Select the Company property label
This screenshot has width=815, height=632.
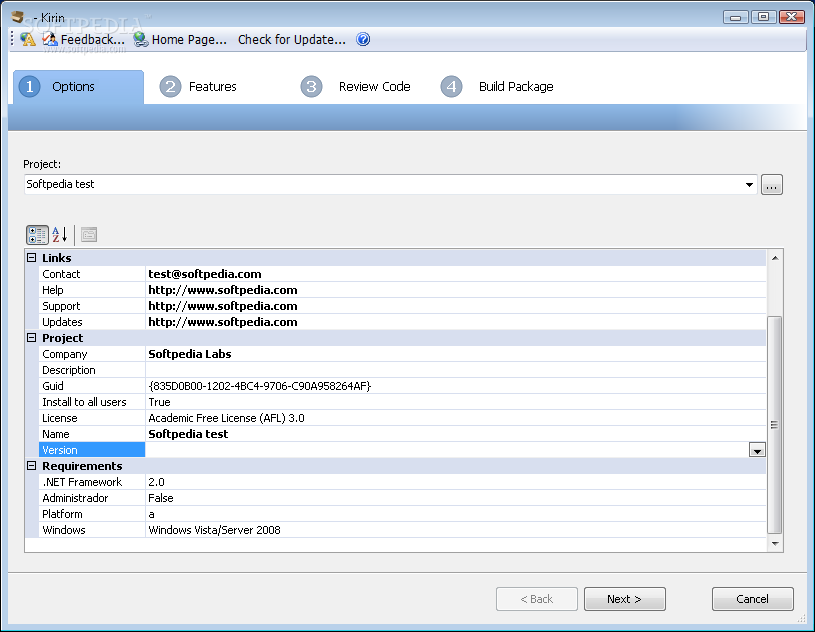pos(64,354)
